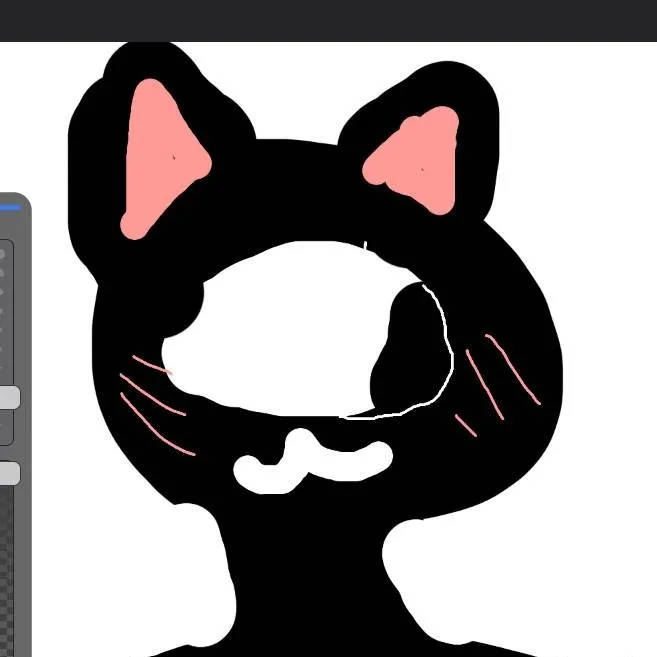Click the empty white canvas right of the cat's head
Screen dimensions: 657x657
click(600, 300)
